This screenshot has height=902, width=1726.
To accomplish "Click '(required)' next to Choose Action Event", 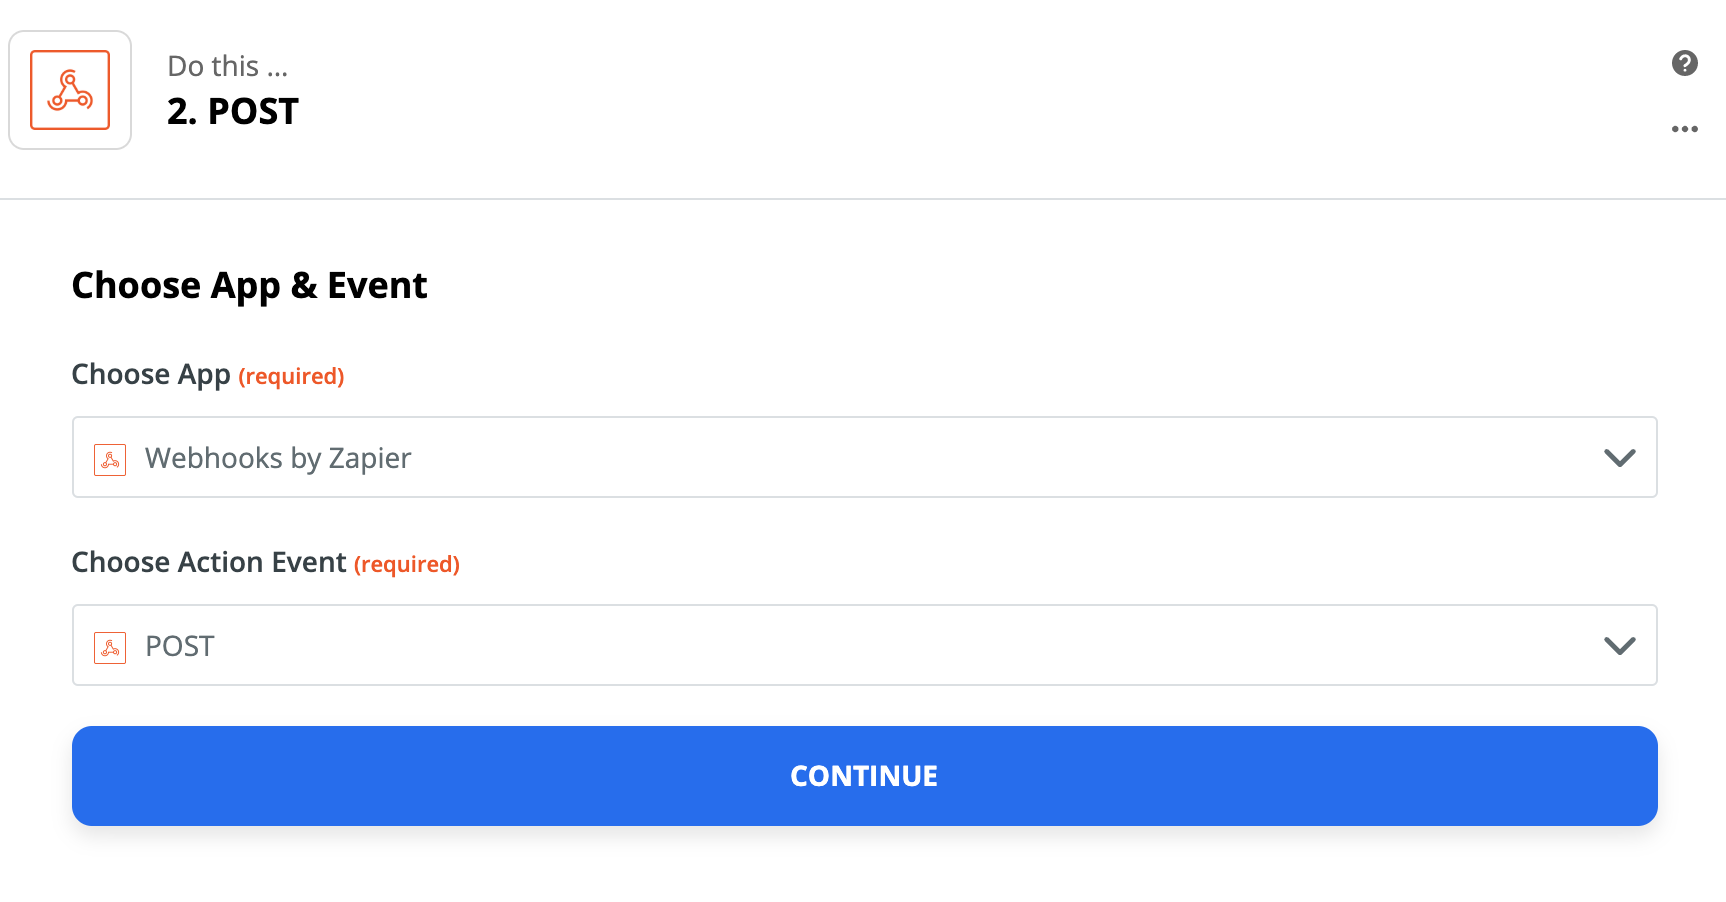I will pos(407,564).
